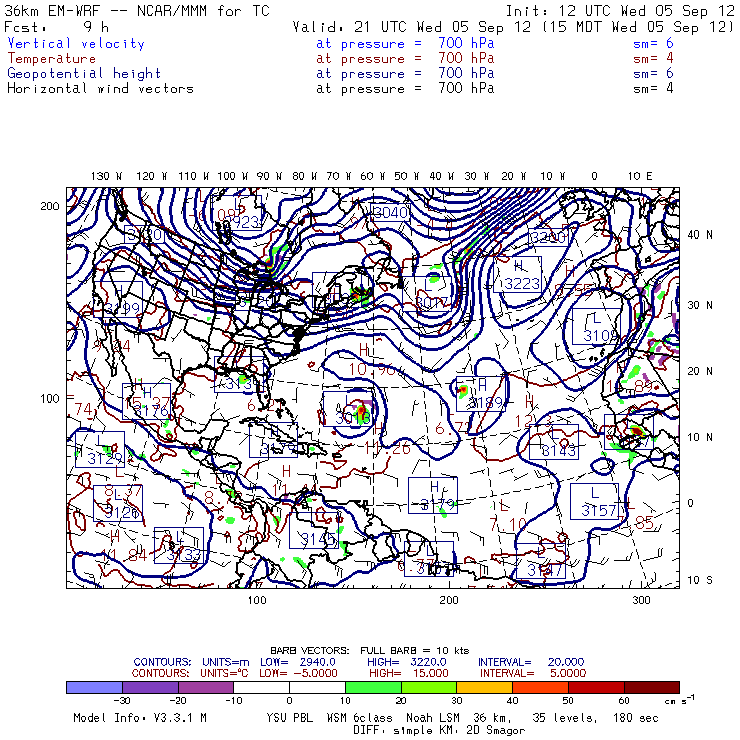Click the '180 sec' timestep text
This screenshot has height=740, width=740.
(635, 718)
